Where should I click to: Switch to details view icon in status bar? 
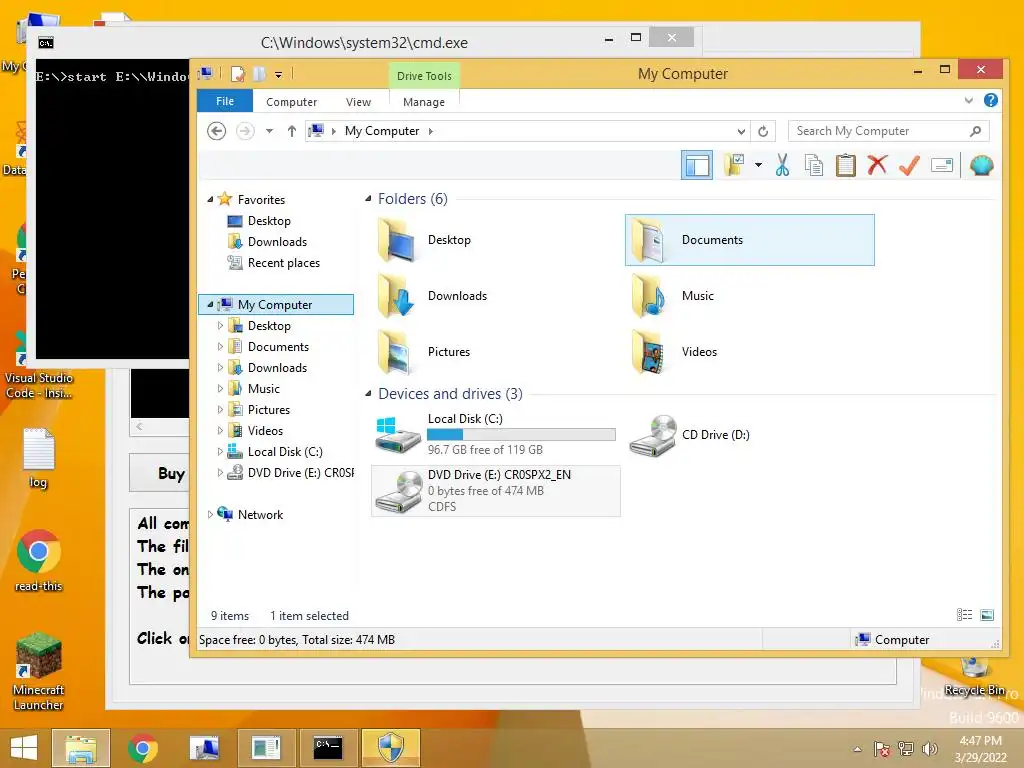coord(964,615)
